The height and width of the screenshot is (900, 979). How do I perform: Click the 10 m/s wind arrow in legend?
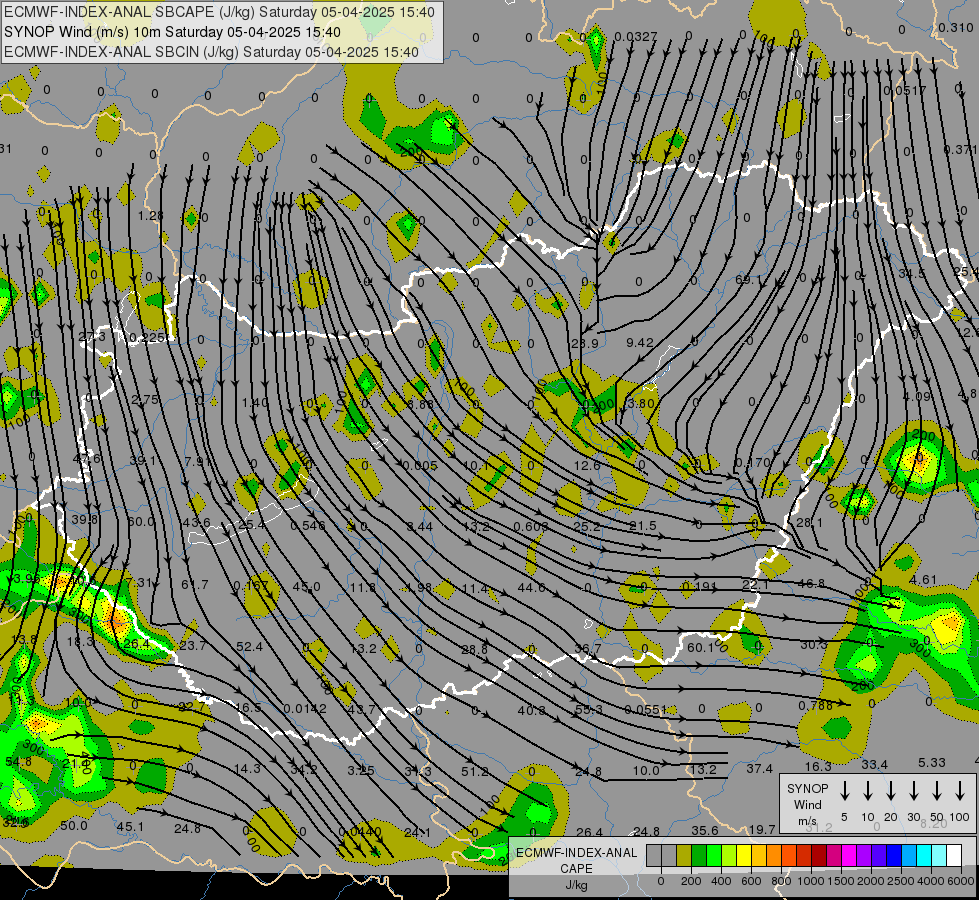(x=868, y=791)
